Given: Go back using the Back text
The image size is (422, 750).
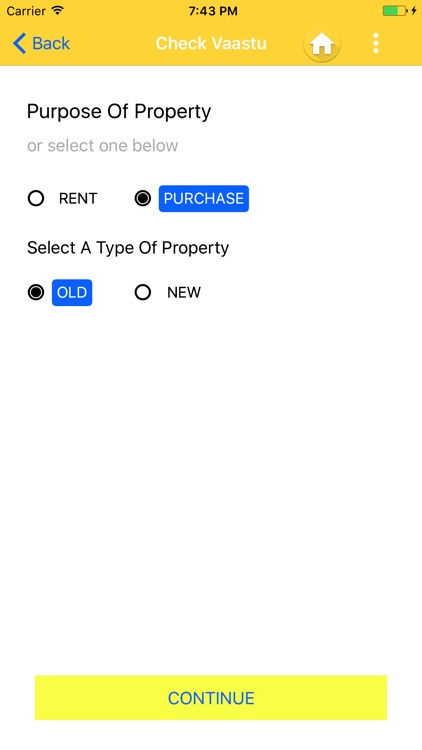Looking at the screenshot, I should pos(51,44).
